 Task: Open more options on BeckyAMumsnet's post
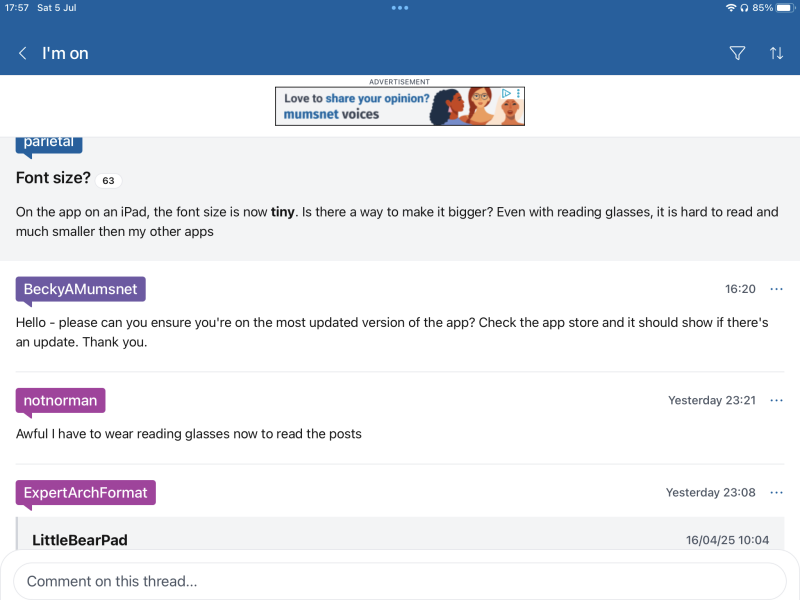[x=776, y=289]
